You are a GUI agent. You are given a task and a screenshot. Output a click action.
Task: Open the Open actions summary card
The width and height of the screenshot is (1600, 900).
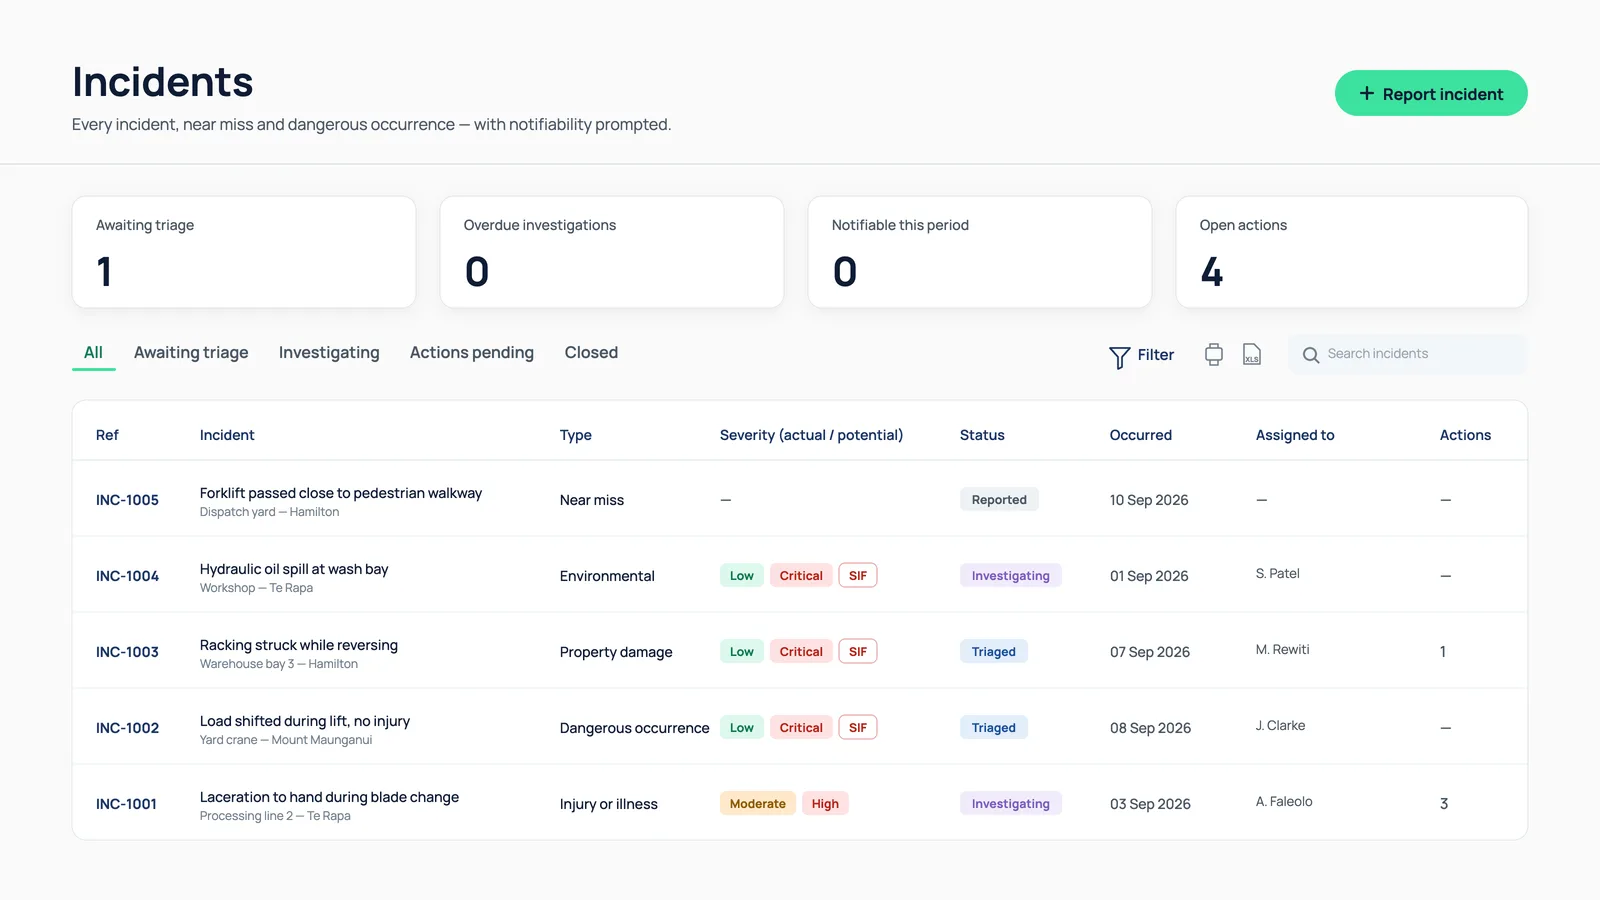click(1352, 252)
